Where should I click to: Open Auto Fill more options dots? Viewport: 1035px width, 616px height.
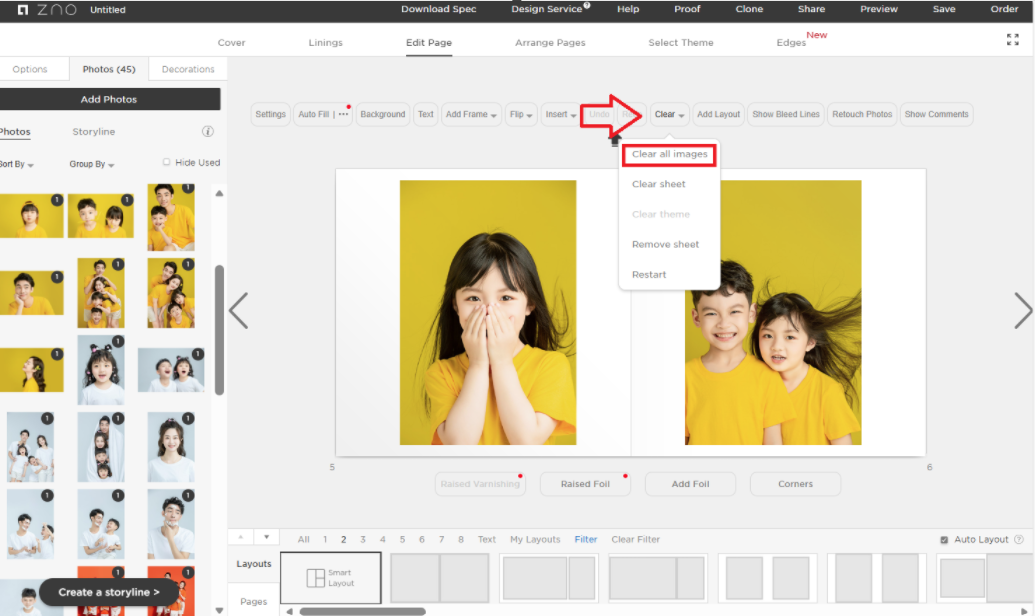tap(343, 114)
